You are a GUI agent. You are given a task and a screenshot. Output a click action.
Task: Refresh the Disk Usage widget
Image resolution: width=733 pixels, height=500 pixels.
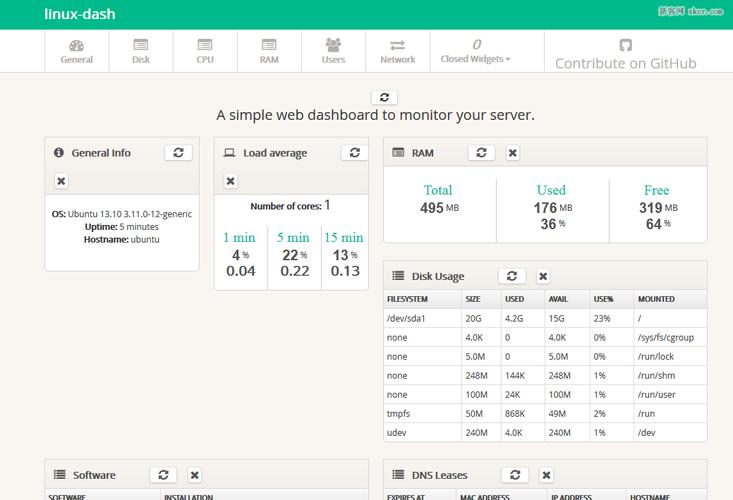tap(512, 276)
